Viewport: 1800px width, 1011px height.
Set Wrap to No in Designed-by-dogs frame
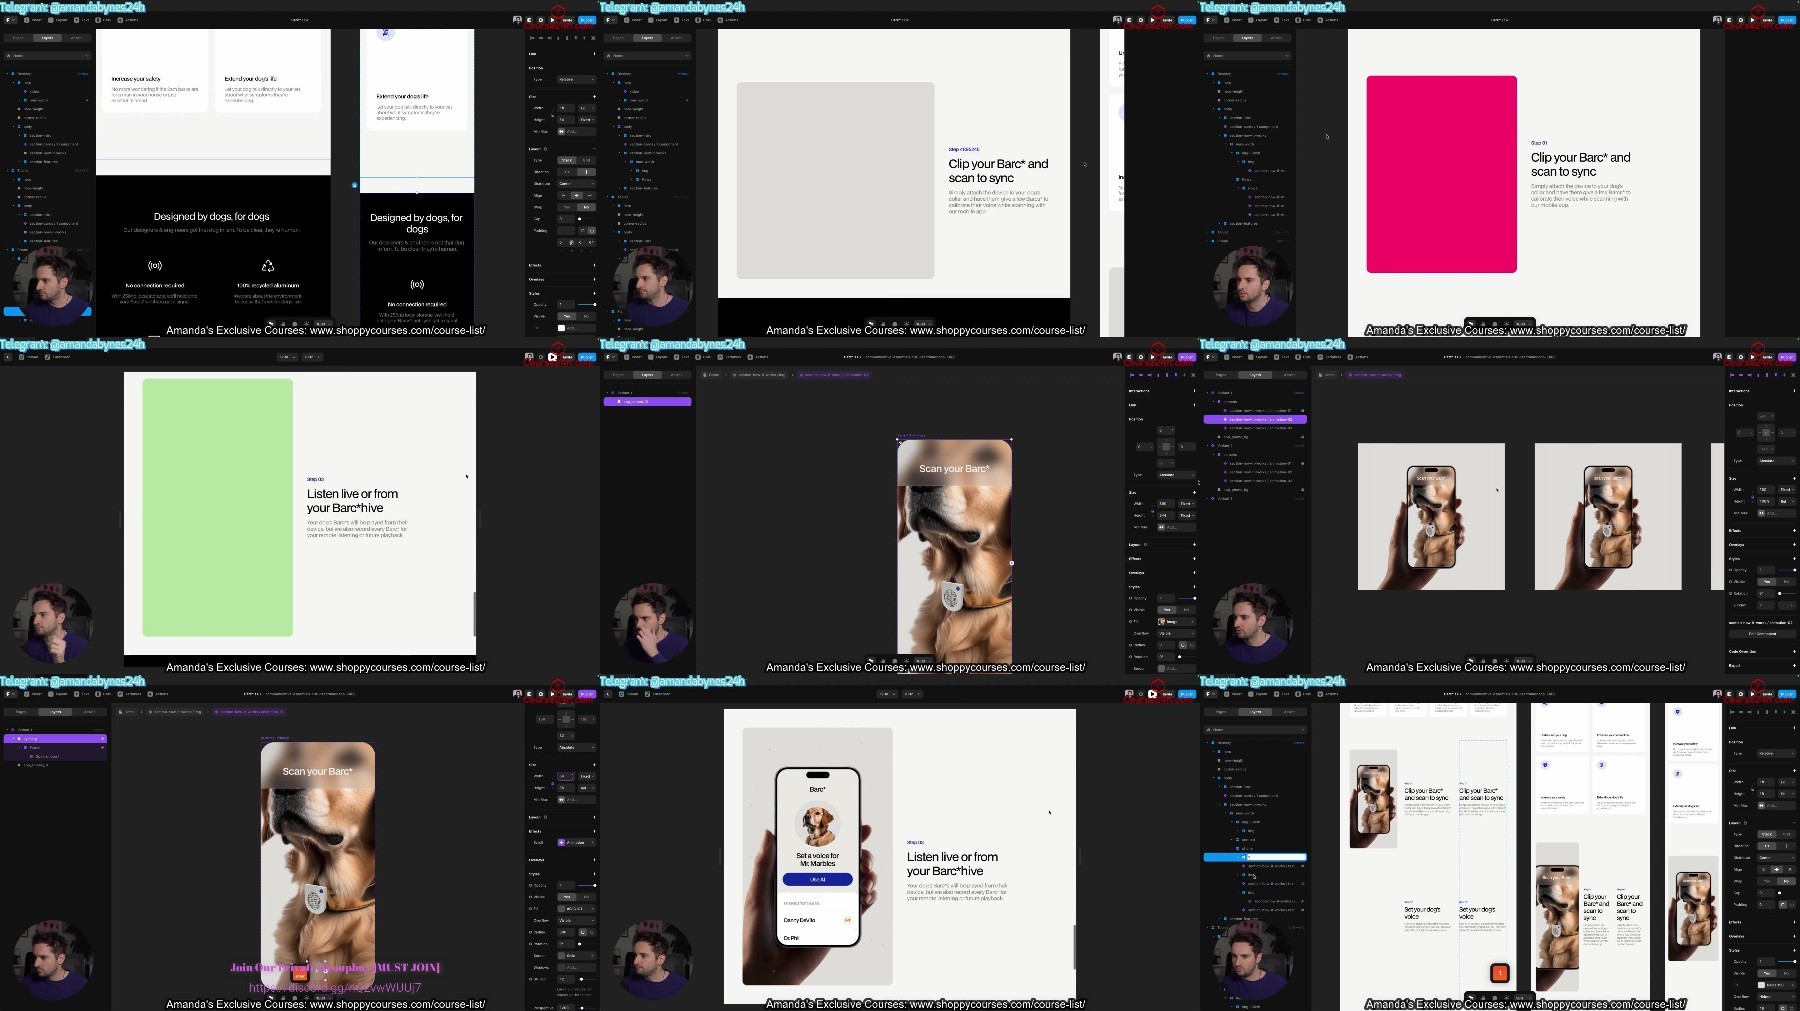pyautogui.click(x=586, y=207)
